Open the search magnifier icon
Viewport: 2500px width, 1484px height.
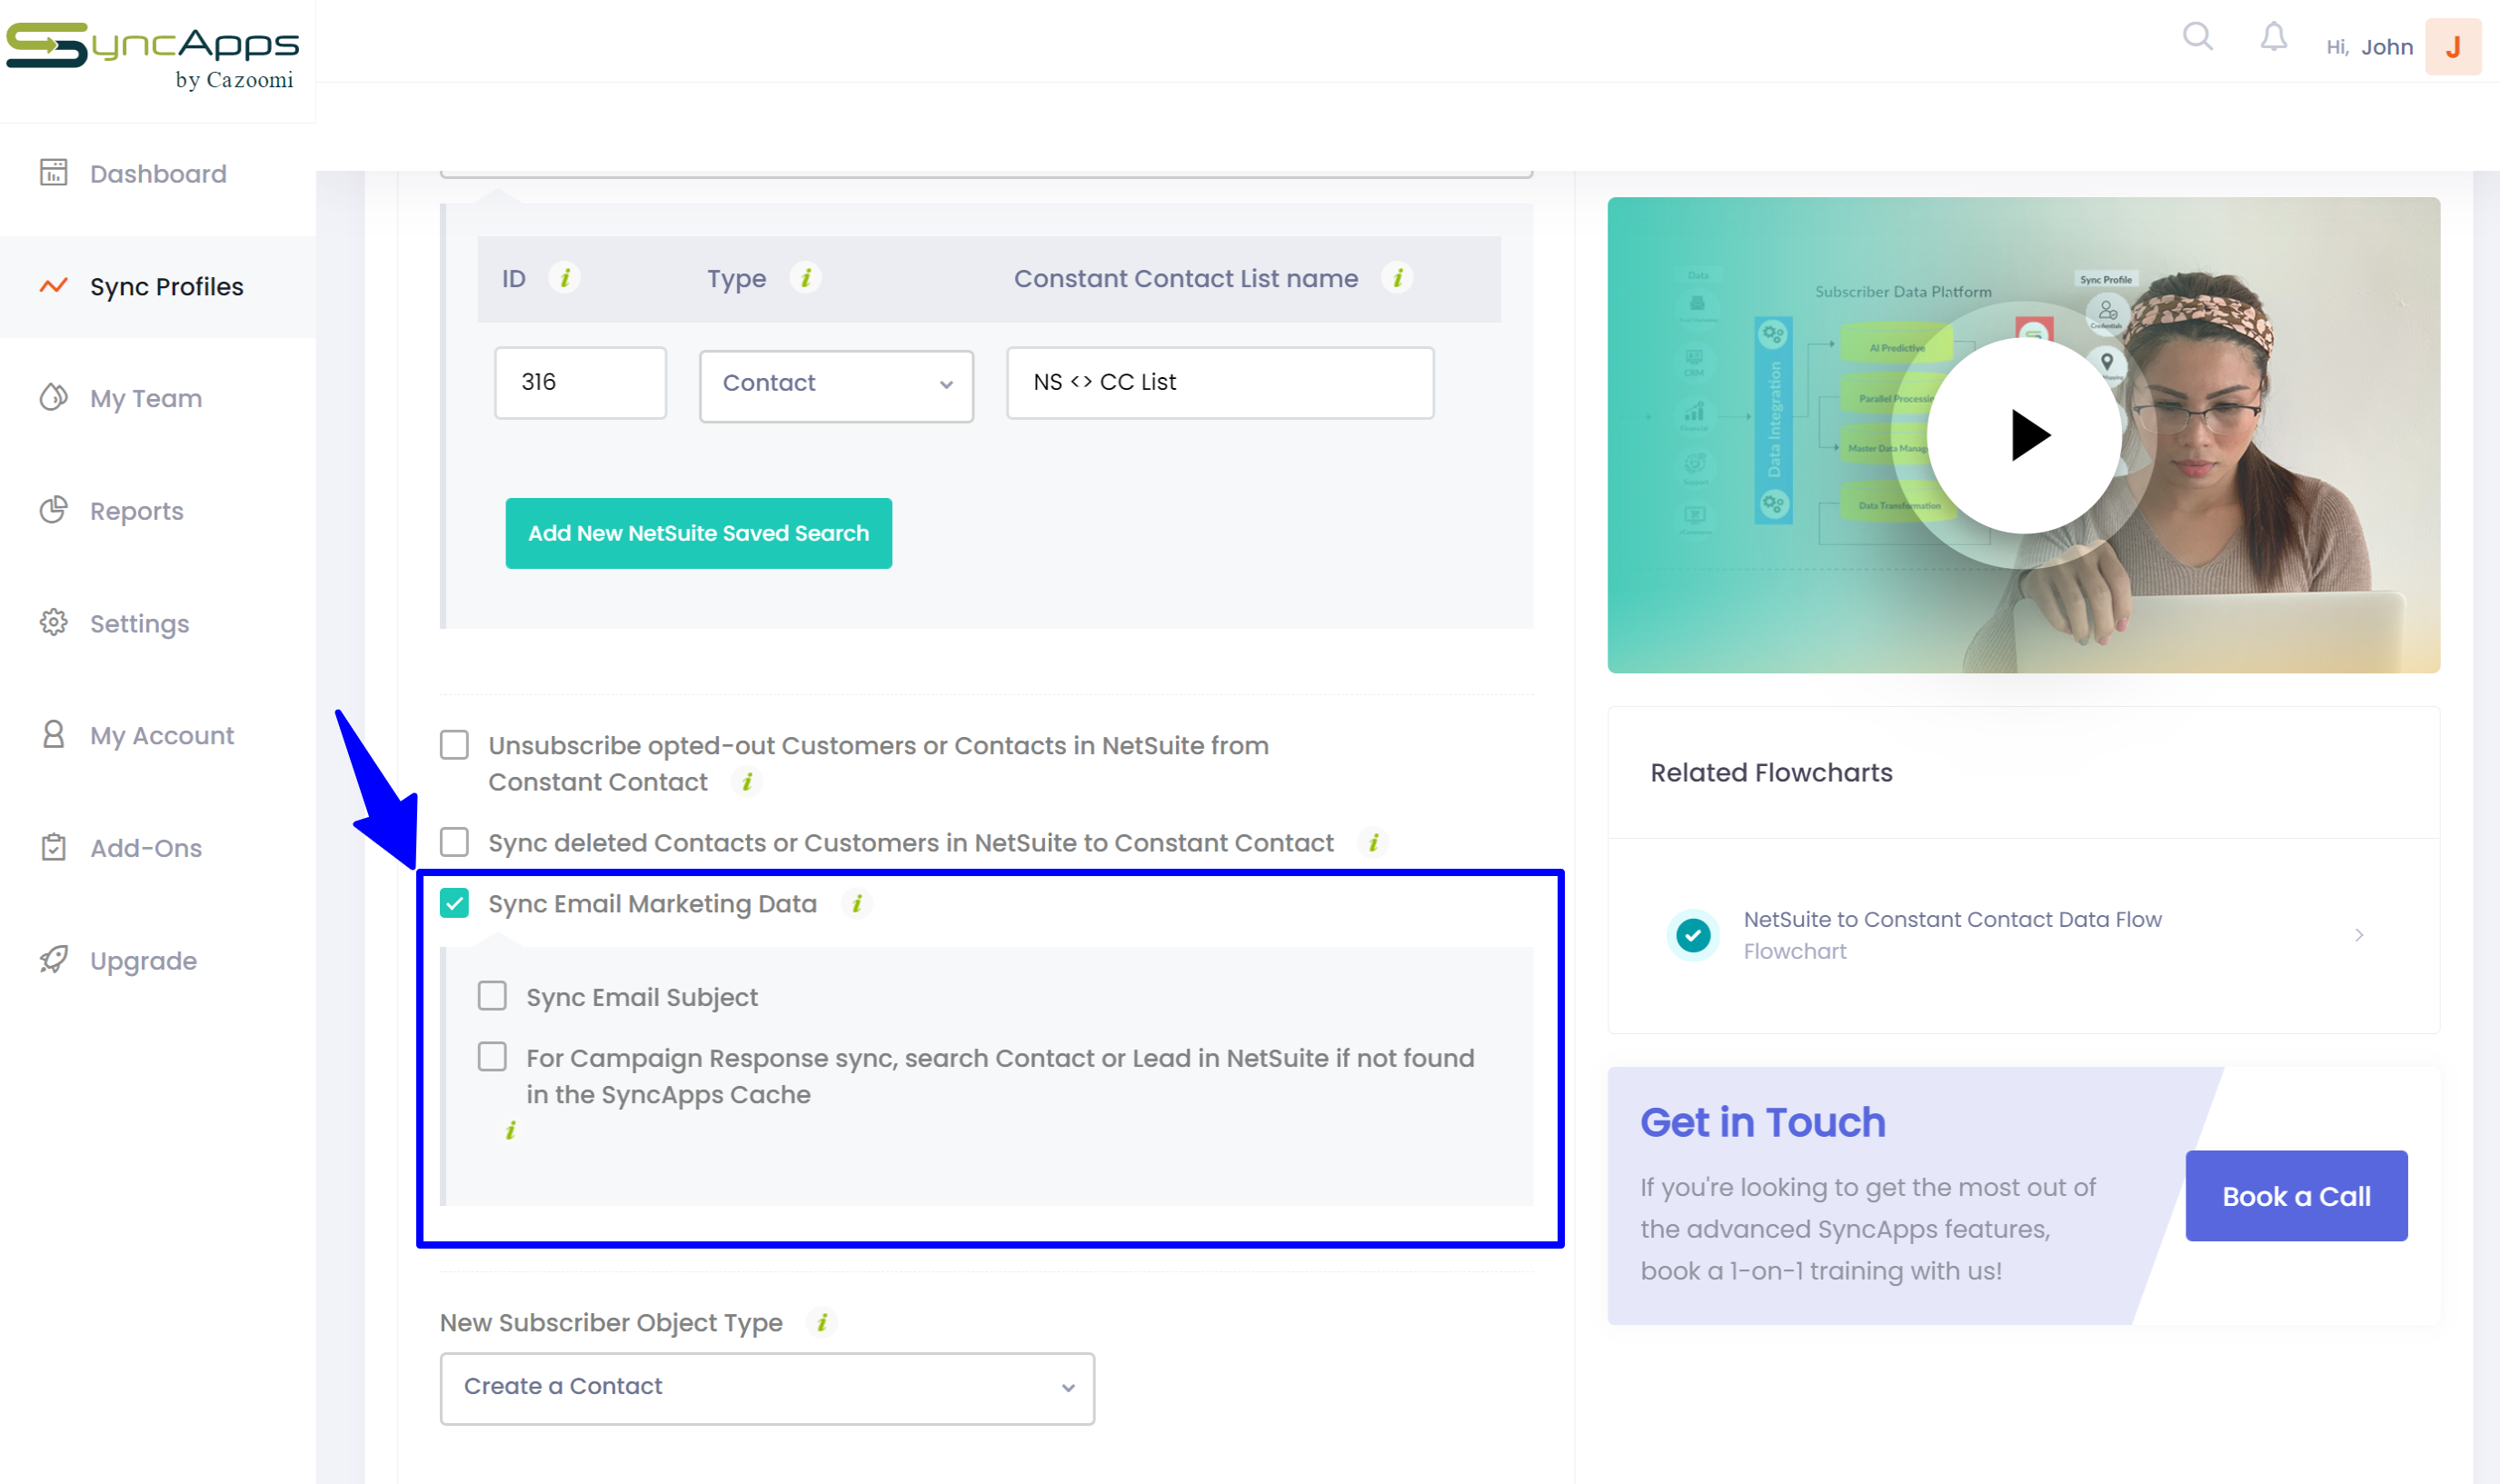2197,37
